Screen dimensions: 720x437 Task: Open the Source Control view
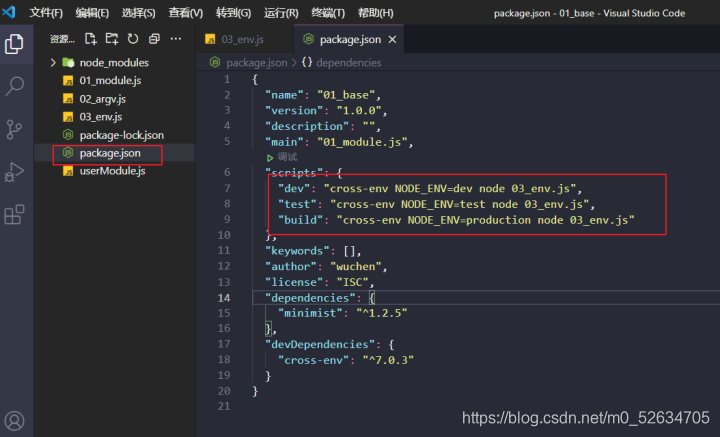point(14,129)
